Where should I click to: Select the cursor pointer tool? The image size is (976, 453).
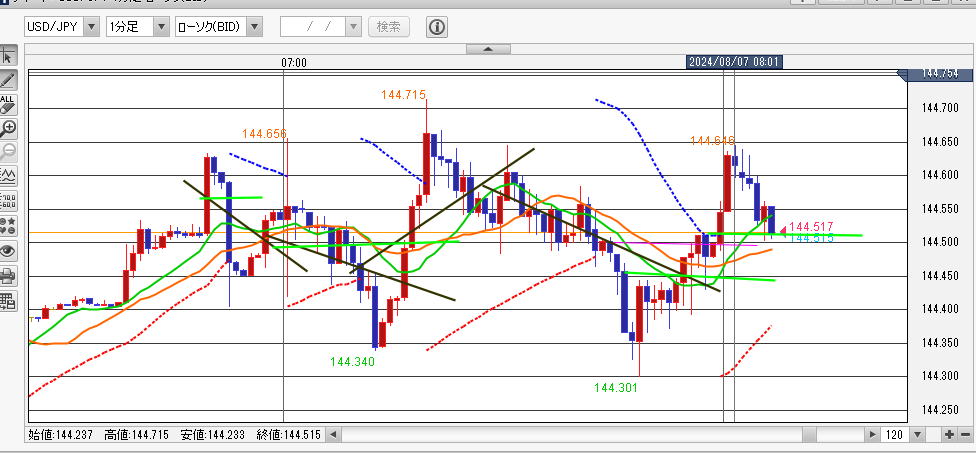pos(8,55)
